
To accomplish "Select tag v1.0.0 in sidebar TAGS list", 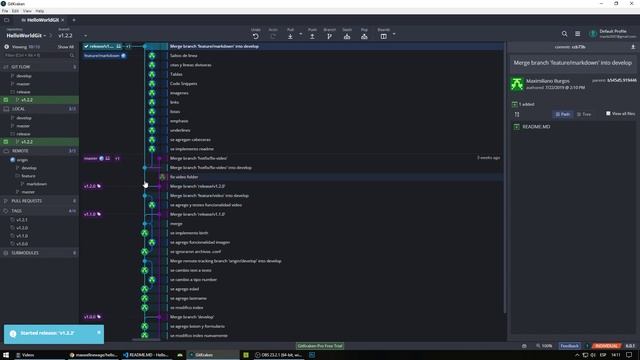I will (x=22, y=244).
